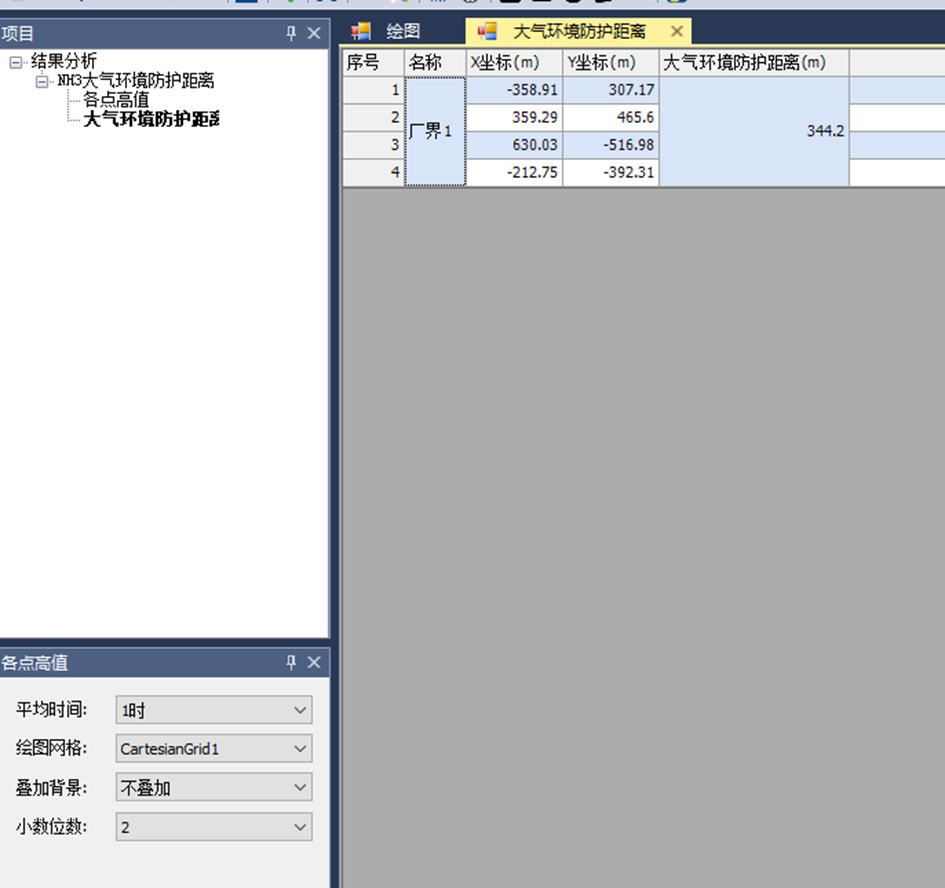The width and height of the screenshot is (945, 888).
Task: Open the 小数位数 dropdown set to 2
Action: pos(213,827)
